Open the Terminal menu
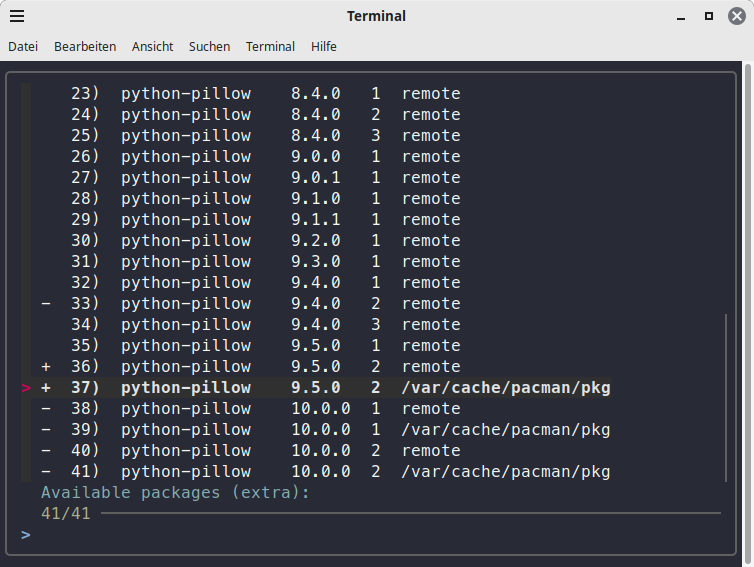 270,46
